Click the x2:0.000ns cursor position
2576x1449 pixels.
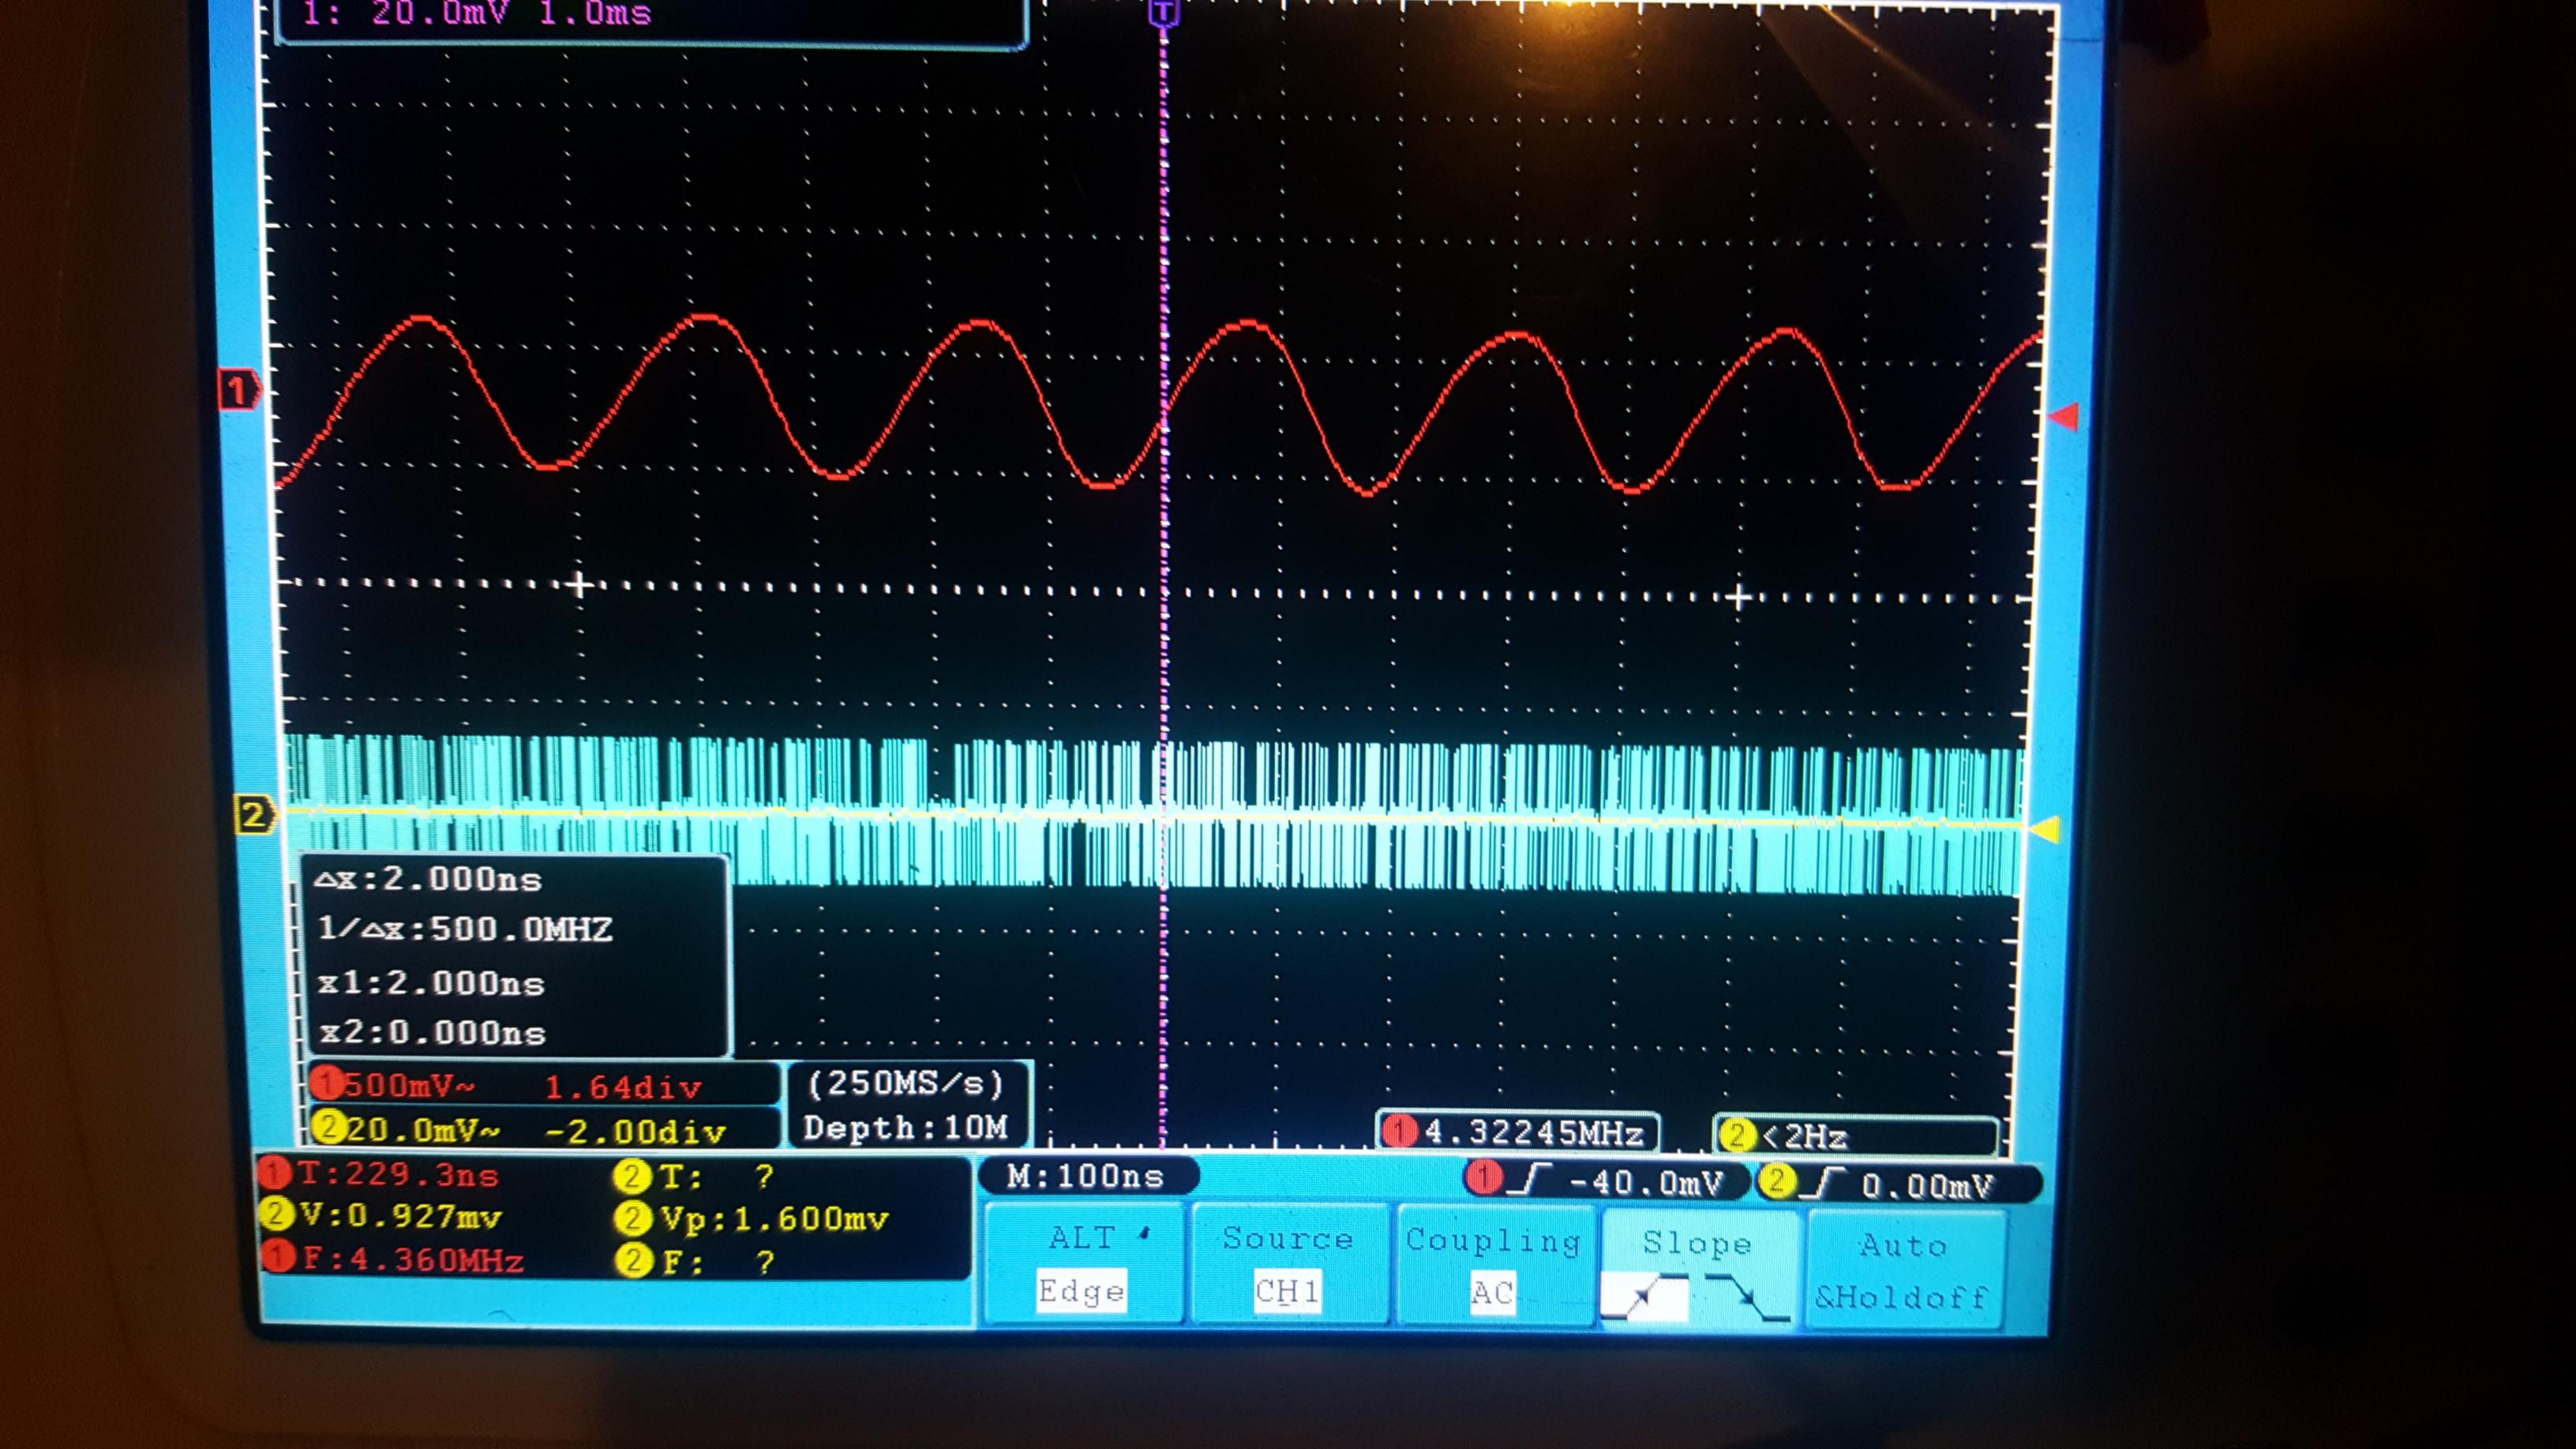[432, 1032]
